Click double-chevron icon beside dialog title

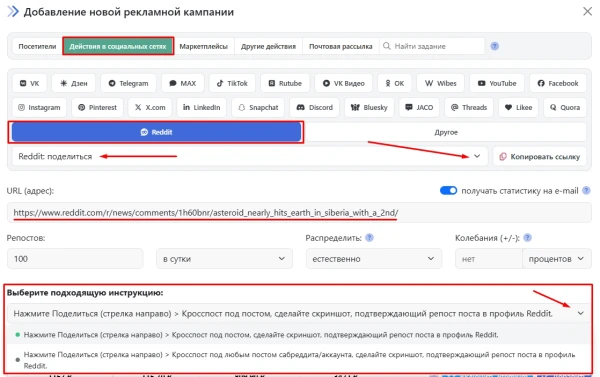(x=13, y=11)
